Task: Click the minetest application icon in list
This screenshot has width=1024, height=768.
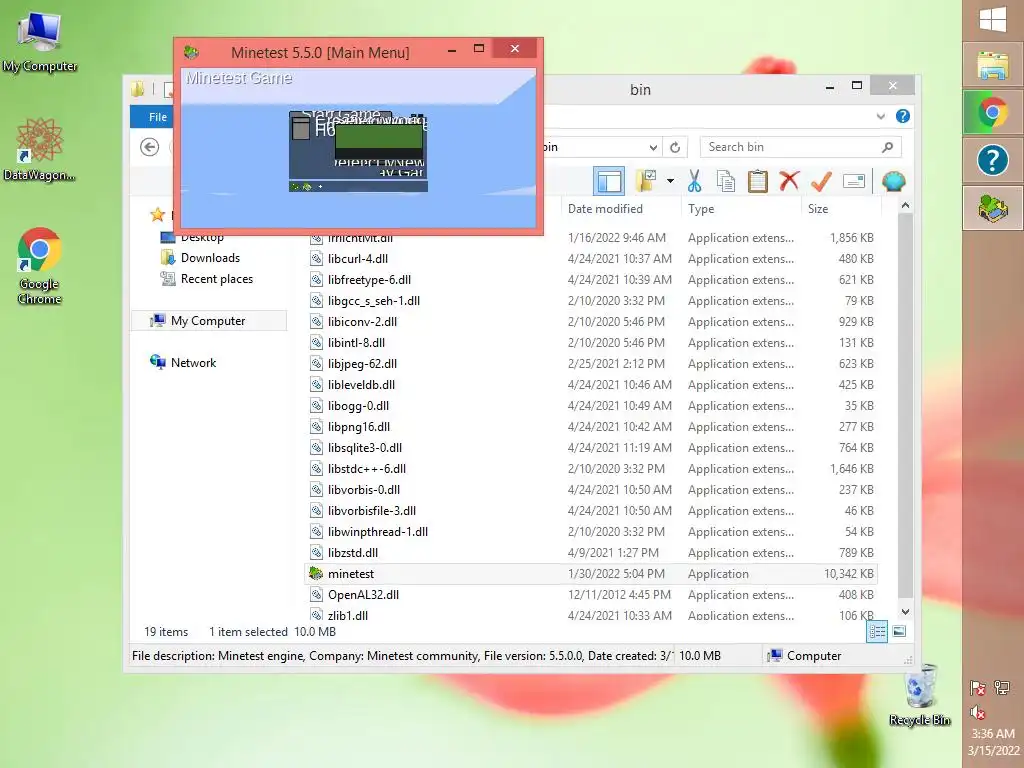Action: (316, 573)
